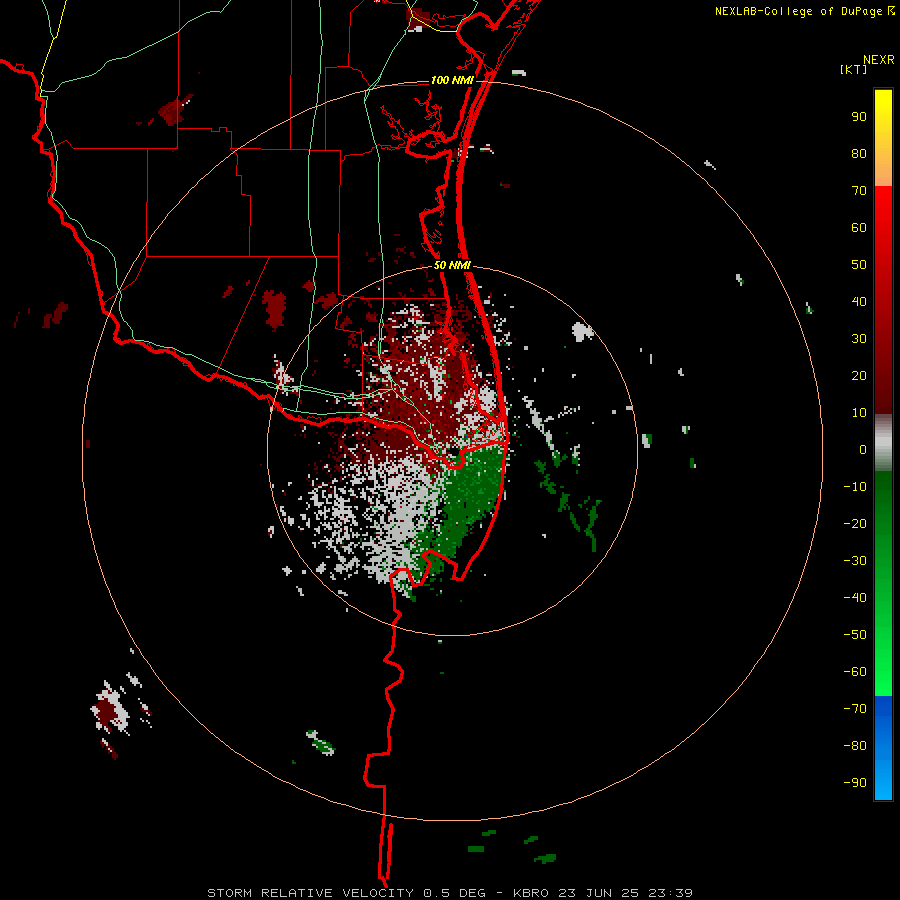This screenshot has height=900, width=900.
Task: Click the [KT] units label above color scale
Action: (853, 69)
